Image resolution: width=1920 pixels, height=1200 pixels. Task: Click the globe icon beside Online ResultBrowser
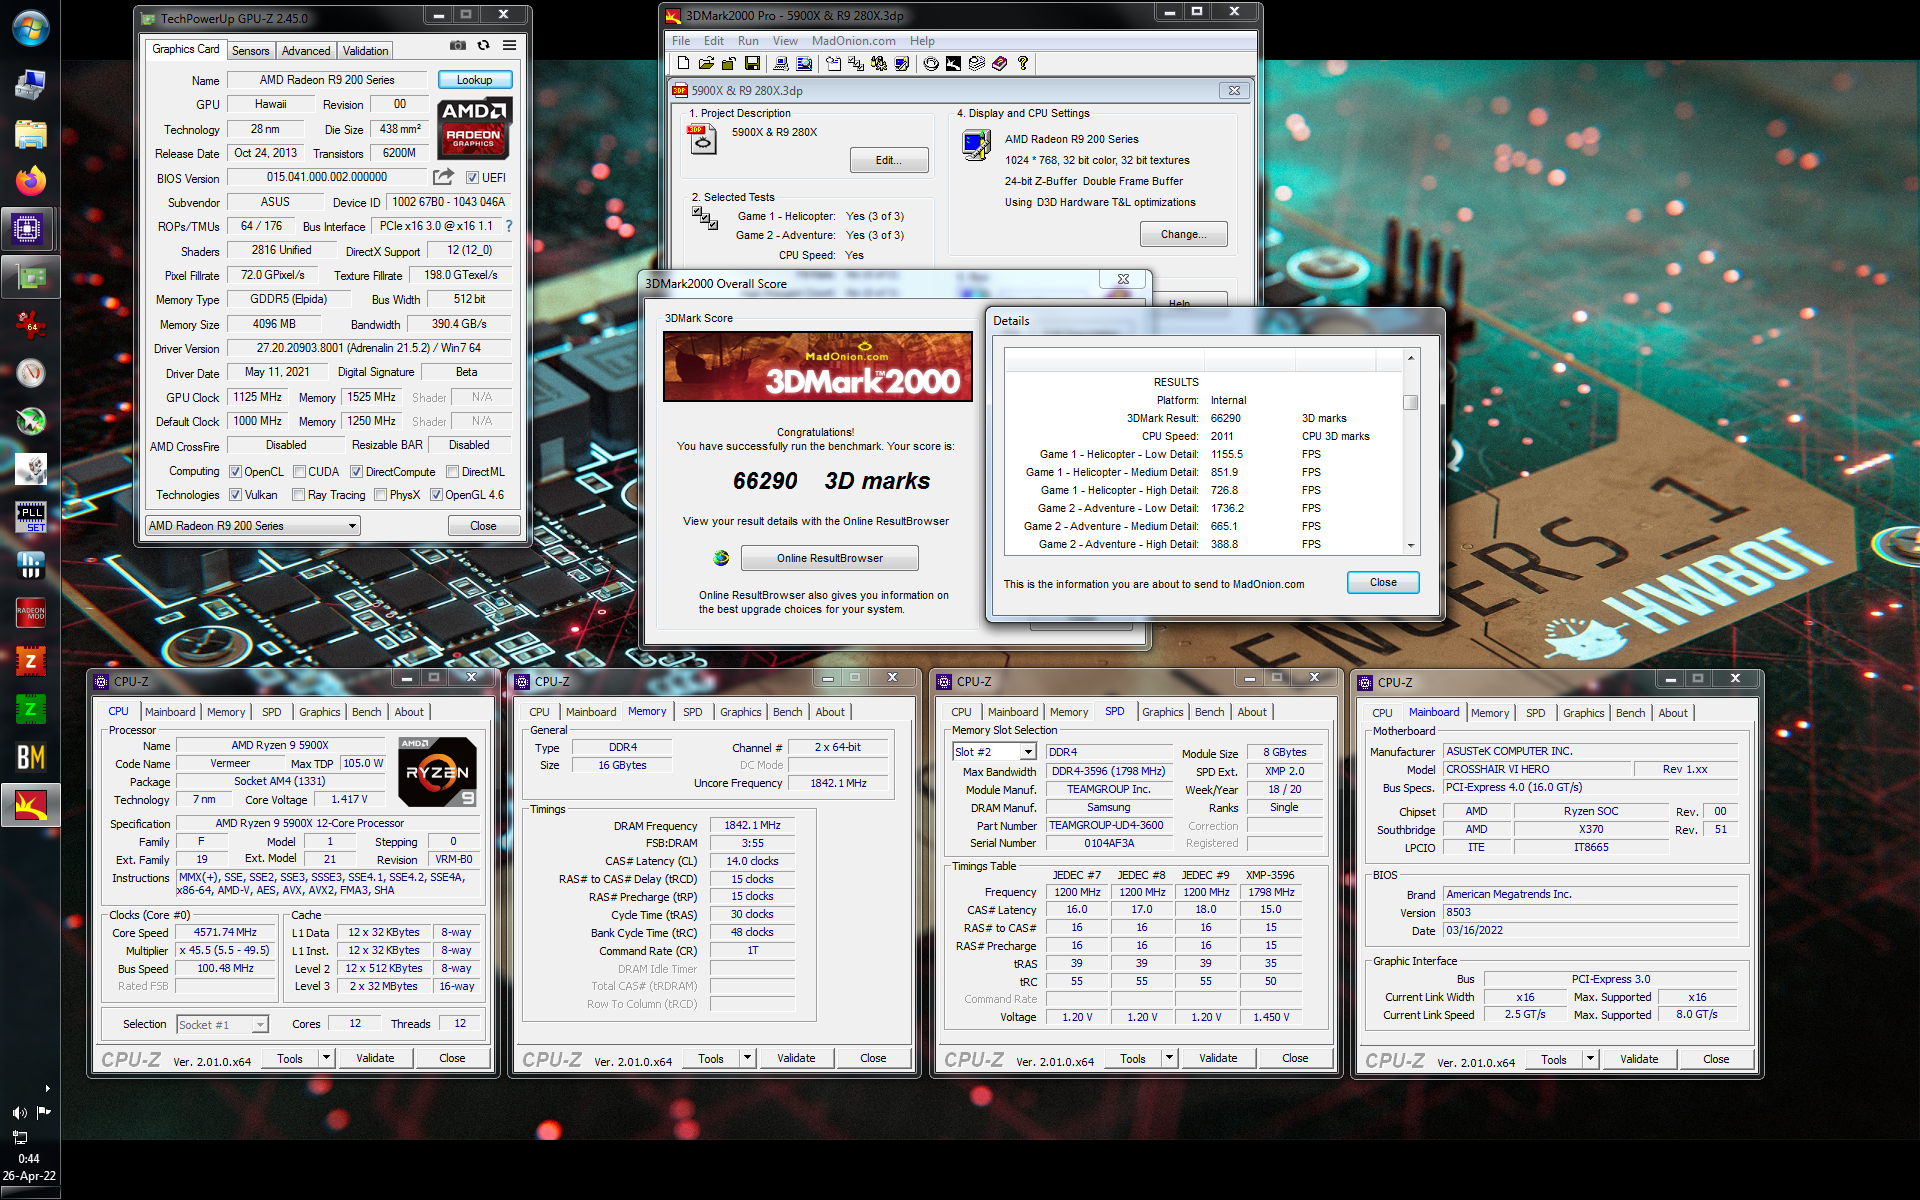(x=721, y=558)
